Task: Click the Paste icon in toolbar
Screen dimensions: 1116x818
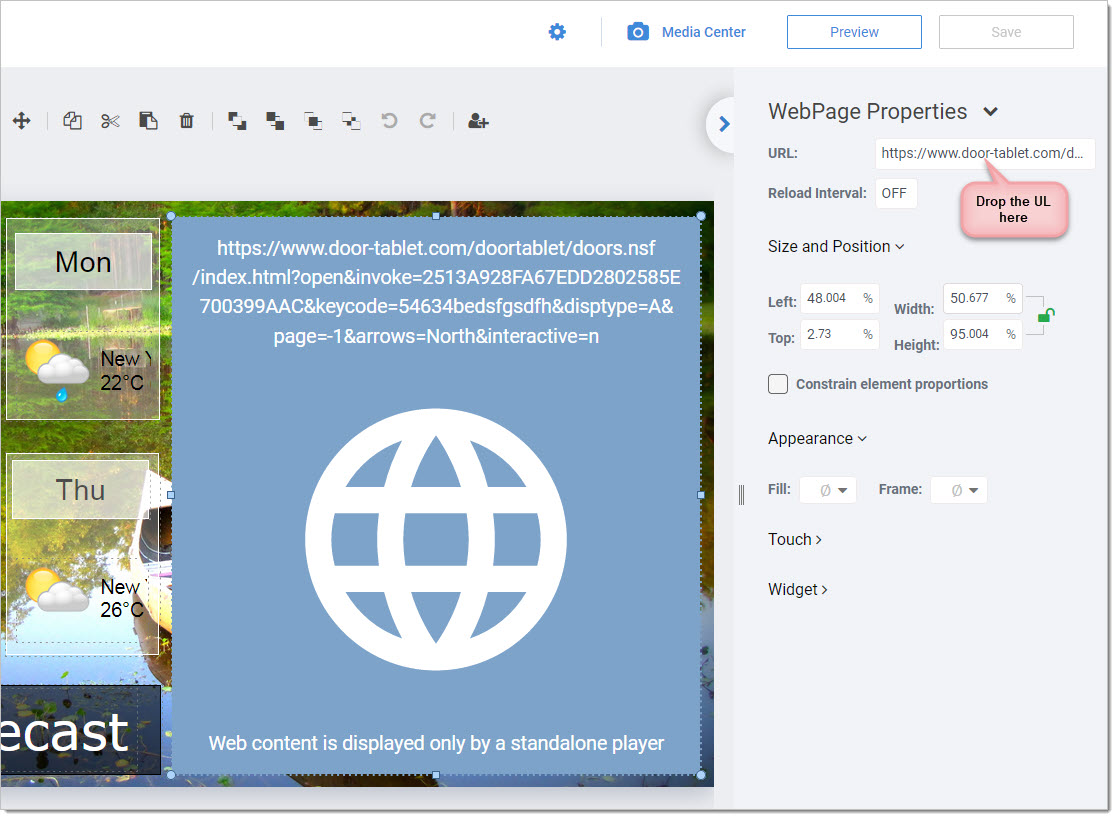Action: [x=148, y=121]
